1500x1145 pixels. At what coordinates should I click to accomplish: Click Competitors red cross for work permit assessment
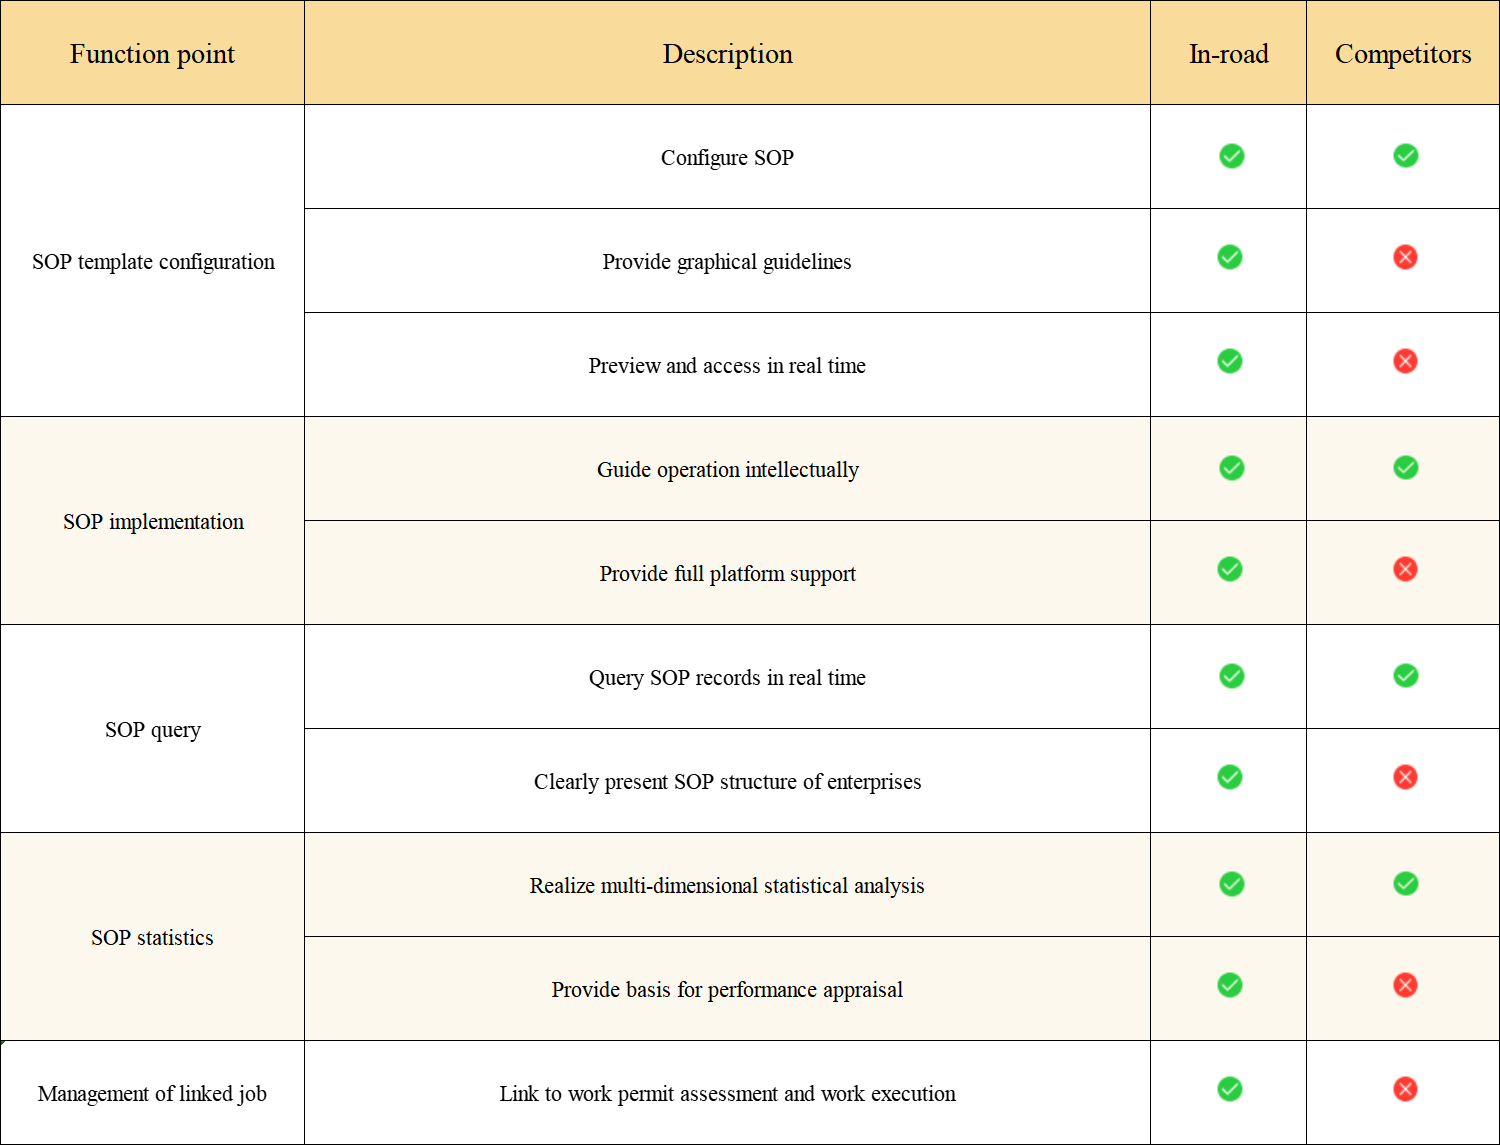pos(1405,1089)
